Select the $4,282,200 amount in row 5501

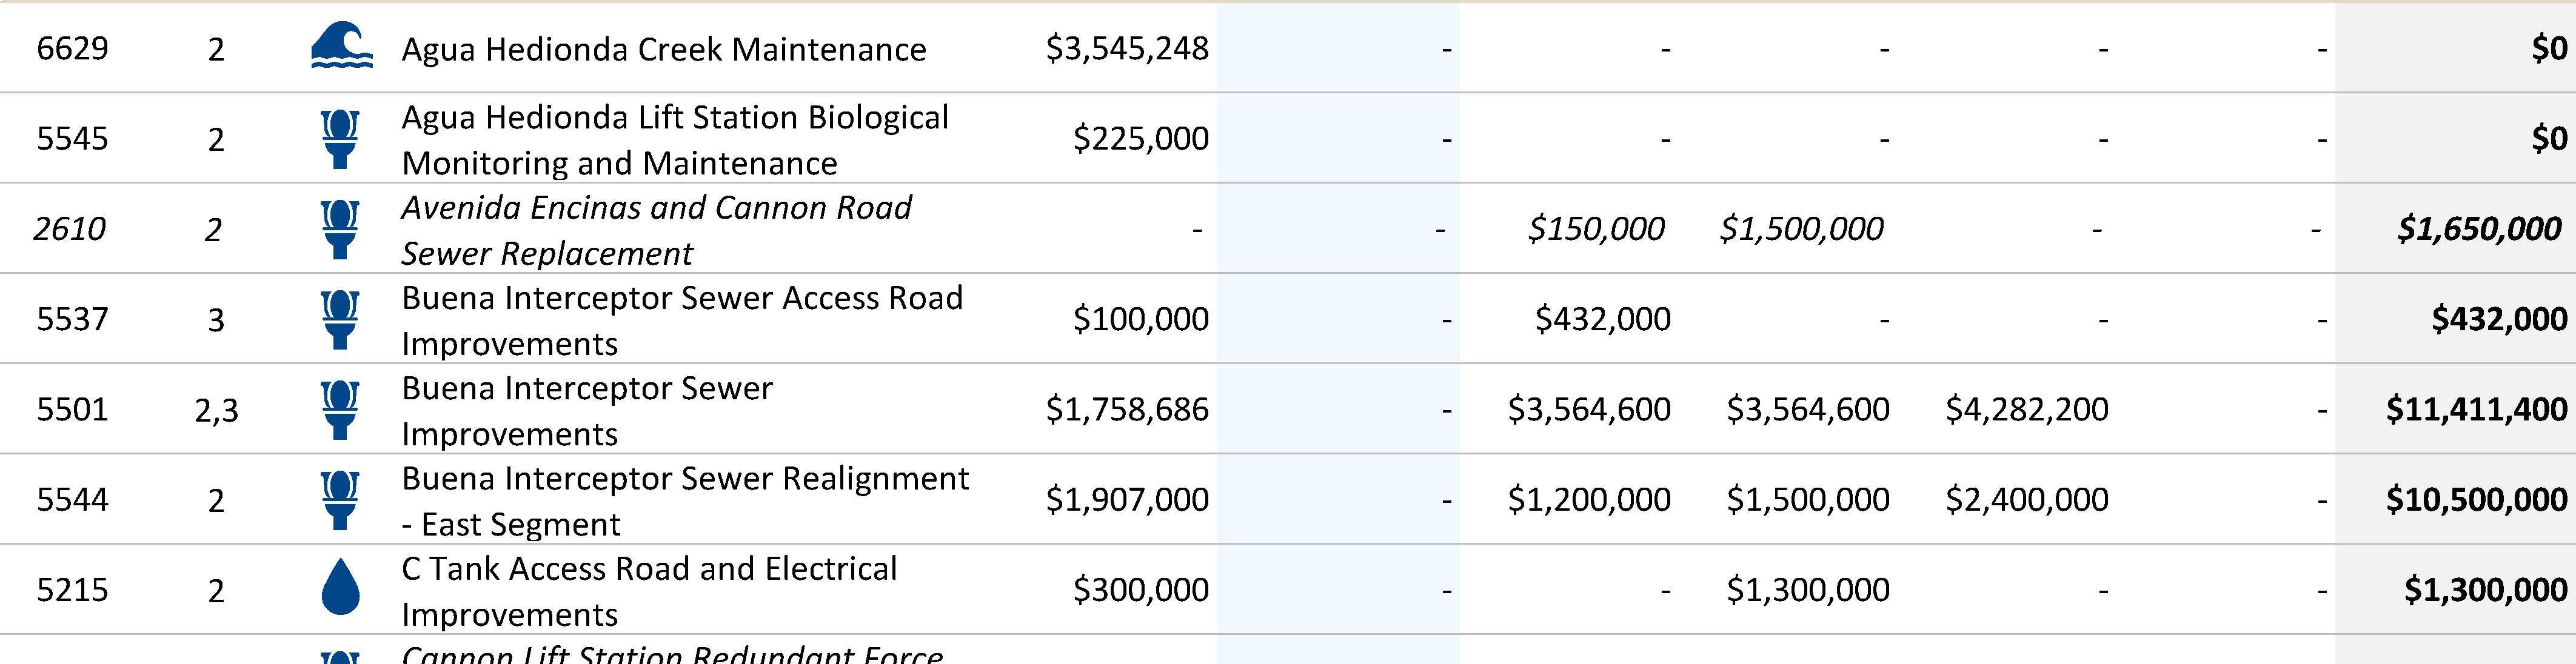tap(2026, 409)
